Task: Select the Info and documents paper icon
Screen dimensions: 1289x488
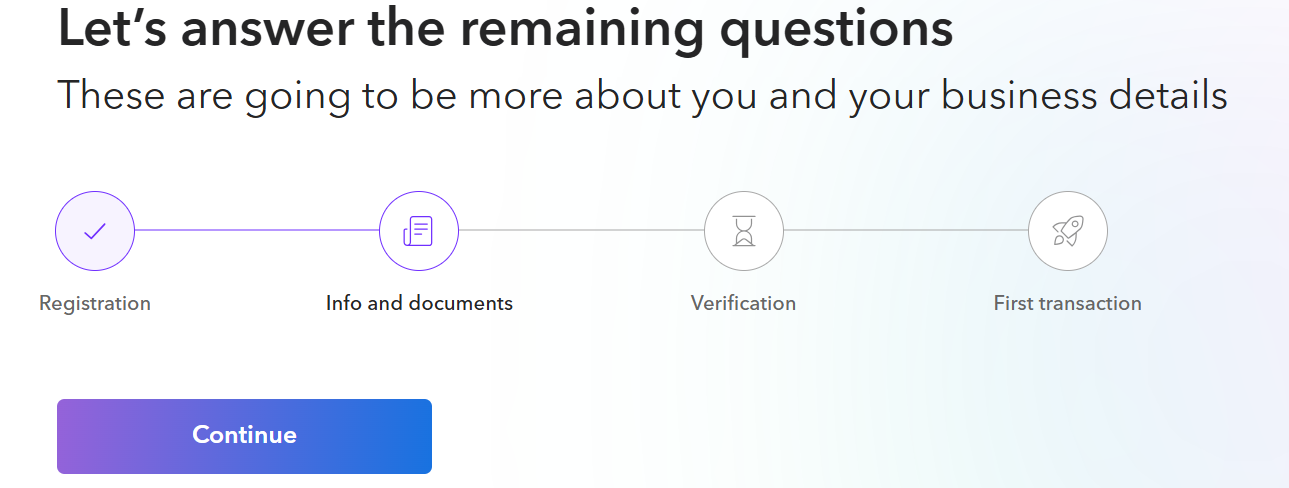Action: [x=418, y=231]
